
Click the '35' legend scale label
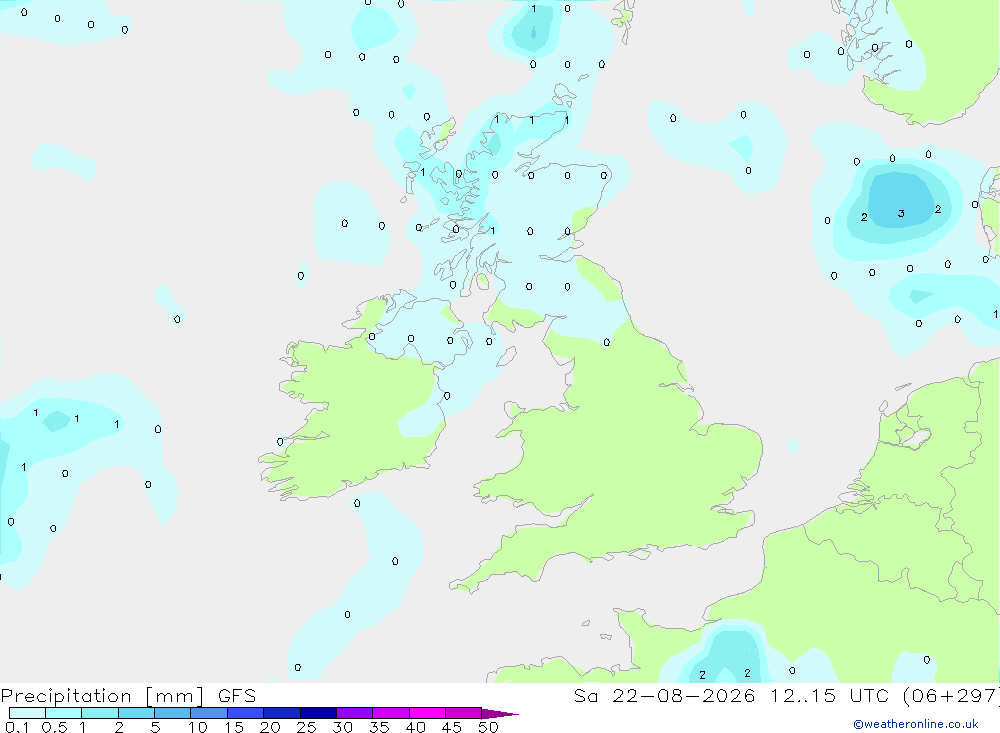[x=379, y=727]
